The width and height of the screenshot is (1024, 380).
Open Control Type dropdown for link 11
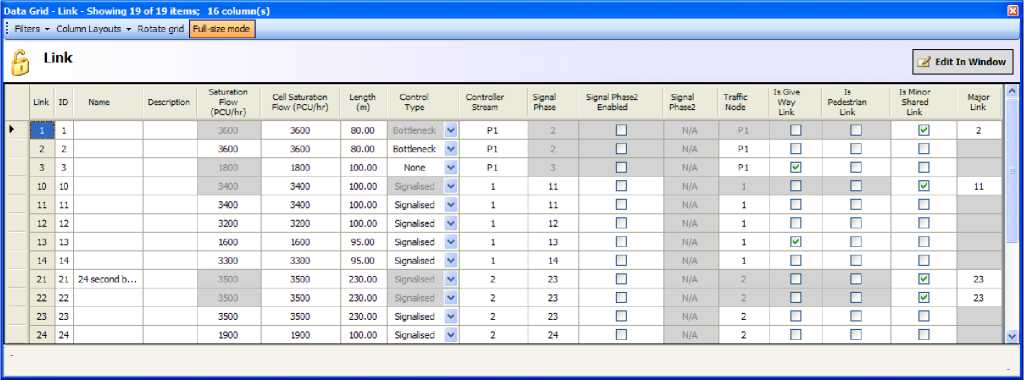pos(450,205)
